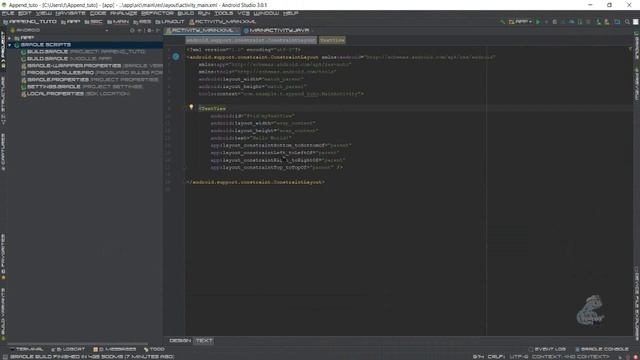Open the Terminal tool window

click(26, 349)
